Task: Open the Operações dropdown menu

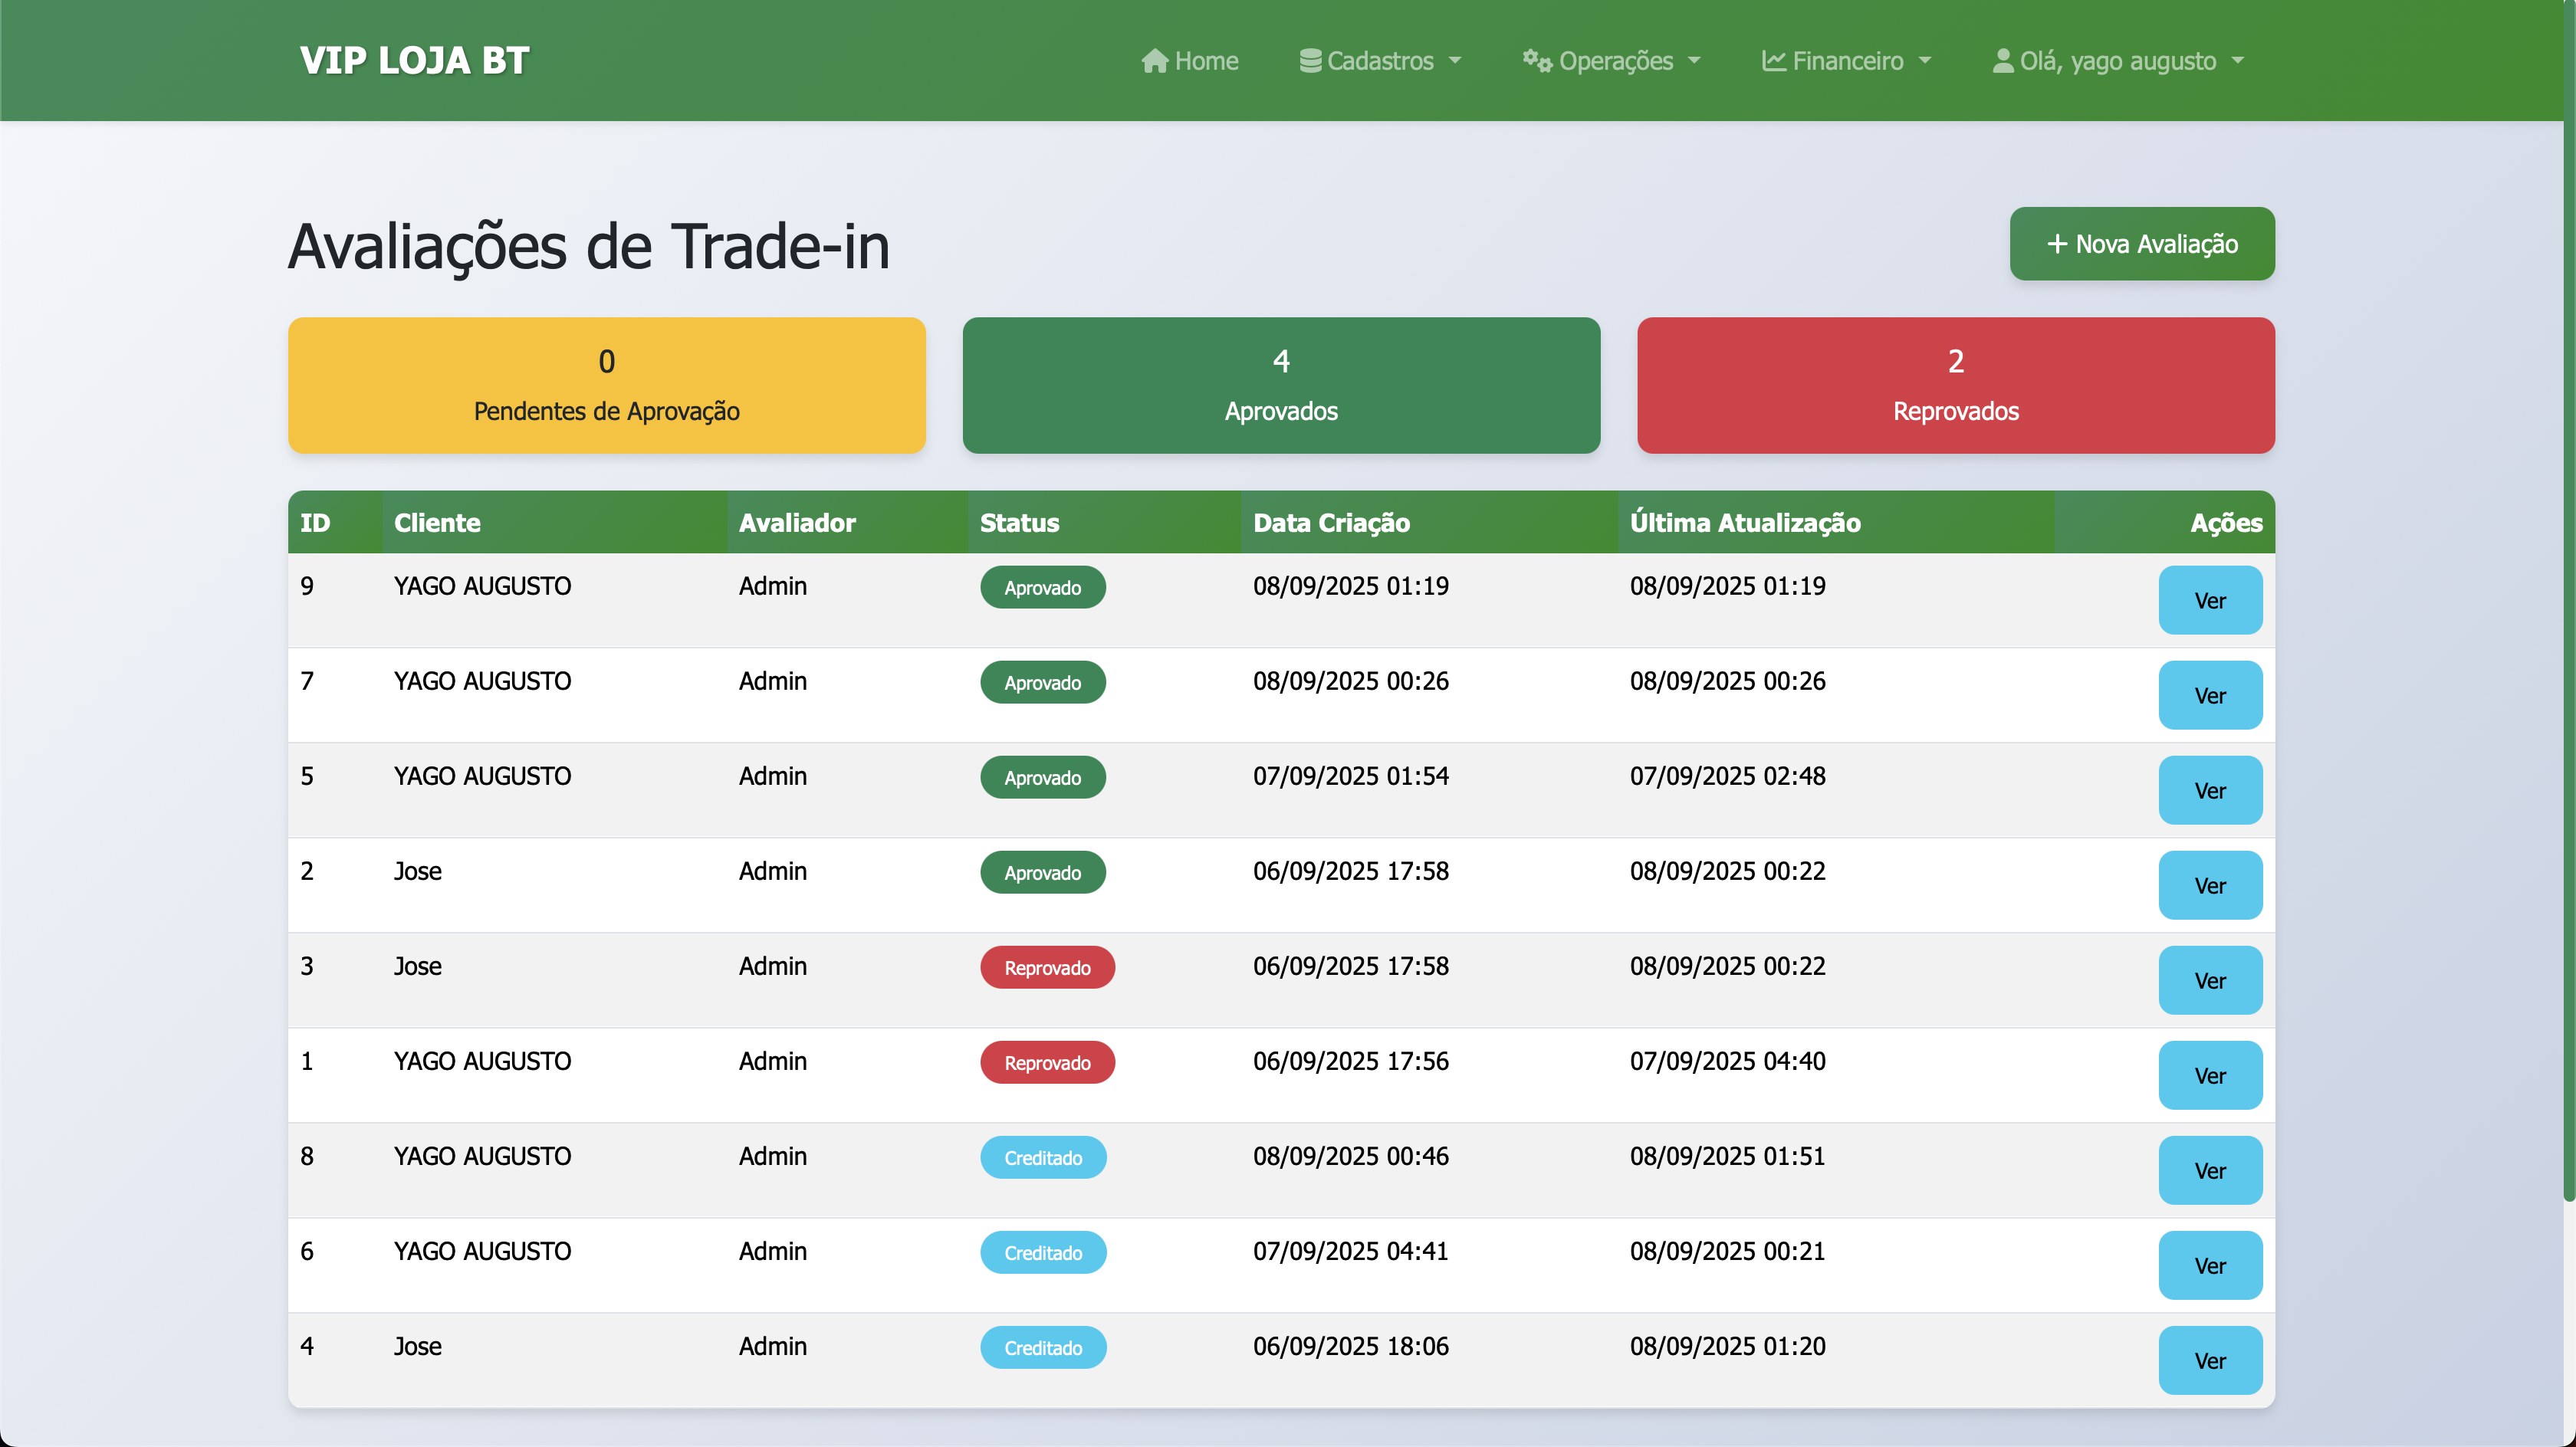Action: (x=1611, y=60)
